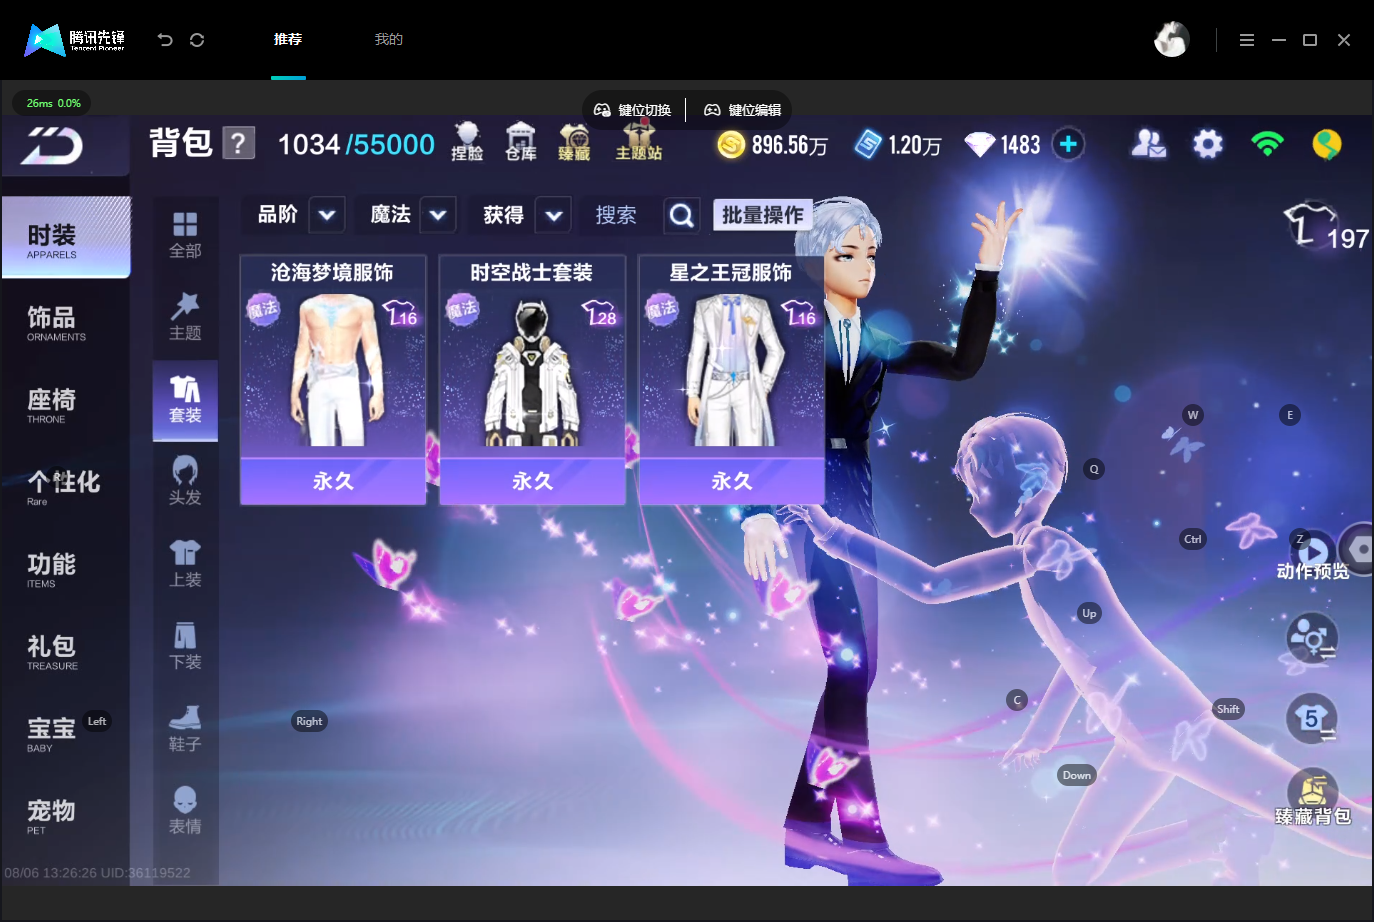Image resolution: width=1374 pixels, height=922 pixels.
Task: Switch outfit preset 5 icon
Action: coord(1311,718)
